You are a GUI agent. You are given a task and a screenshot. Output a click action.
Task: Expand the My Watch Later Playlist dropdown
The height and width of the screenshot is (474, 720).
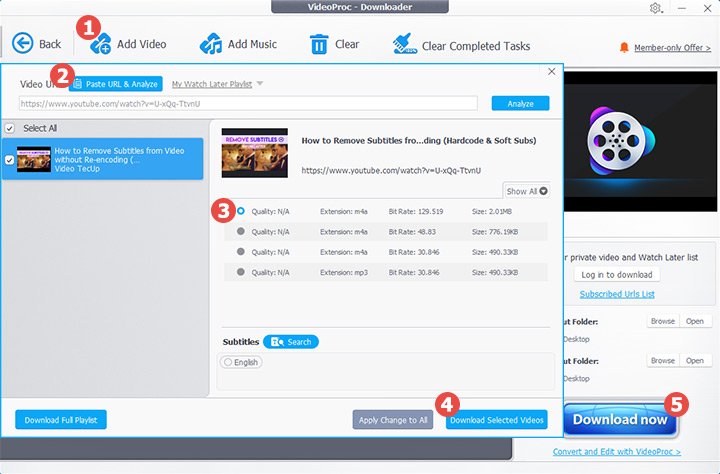click(259, 84)
